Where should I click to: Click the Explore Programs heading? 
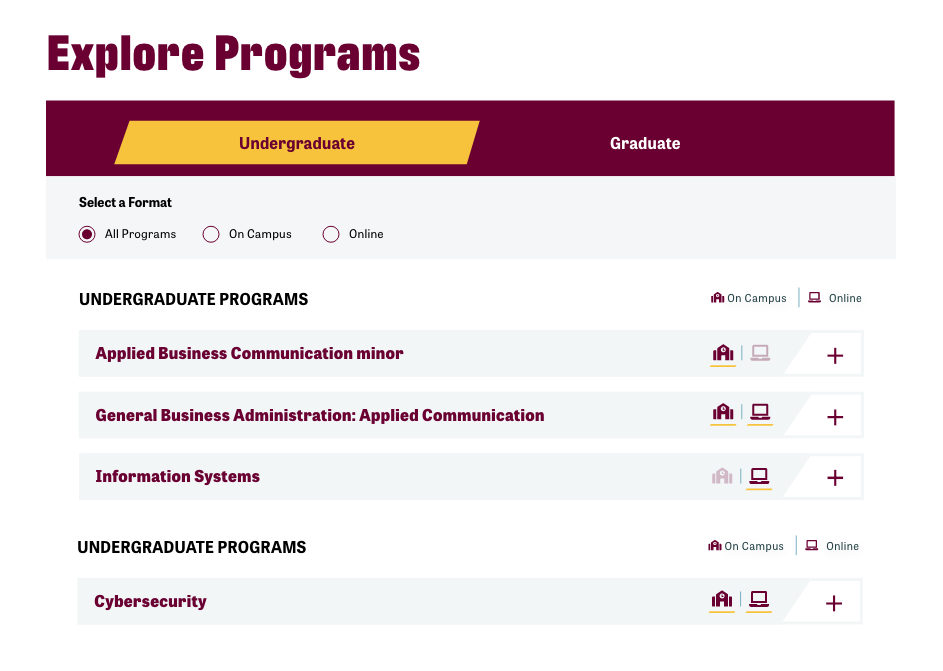click(x=233, y=53)
